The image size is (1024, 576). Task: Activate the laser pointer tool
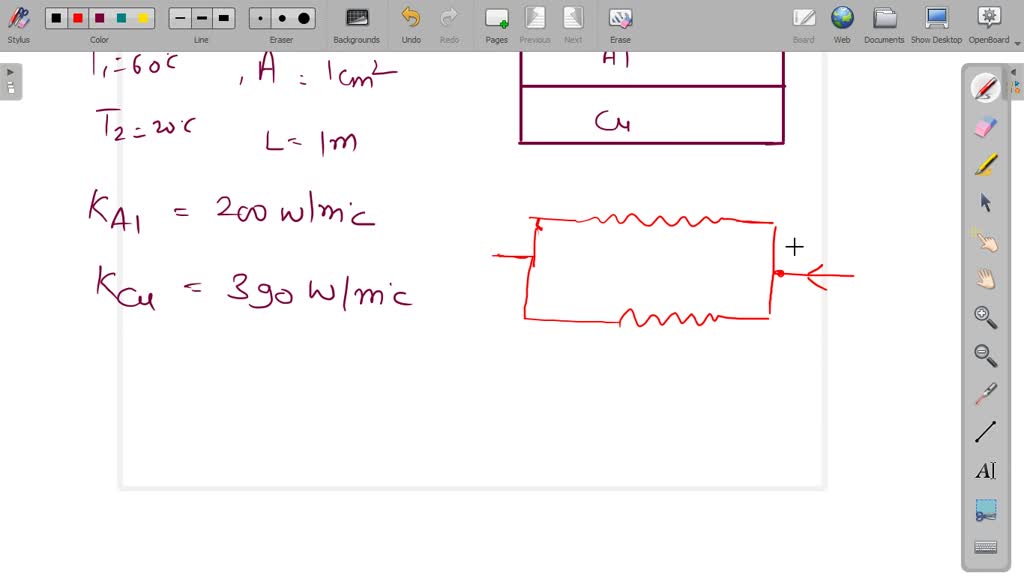(x=985, y=393)
